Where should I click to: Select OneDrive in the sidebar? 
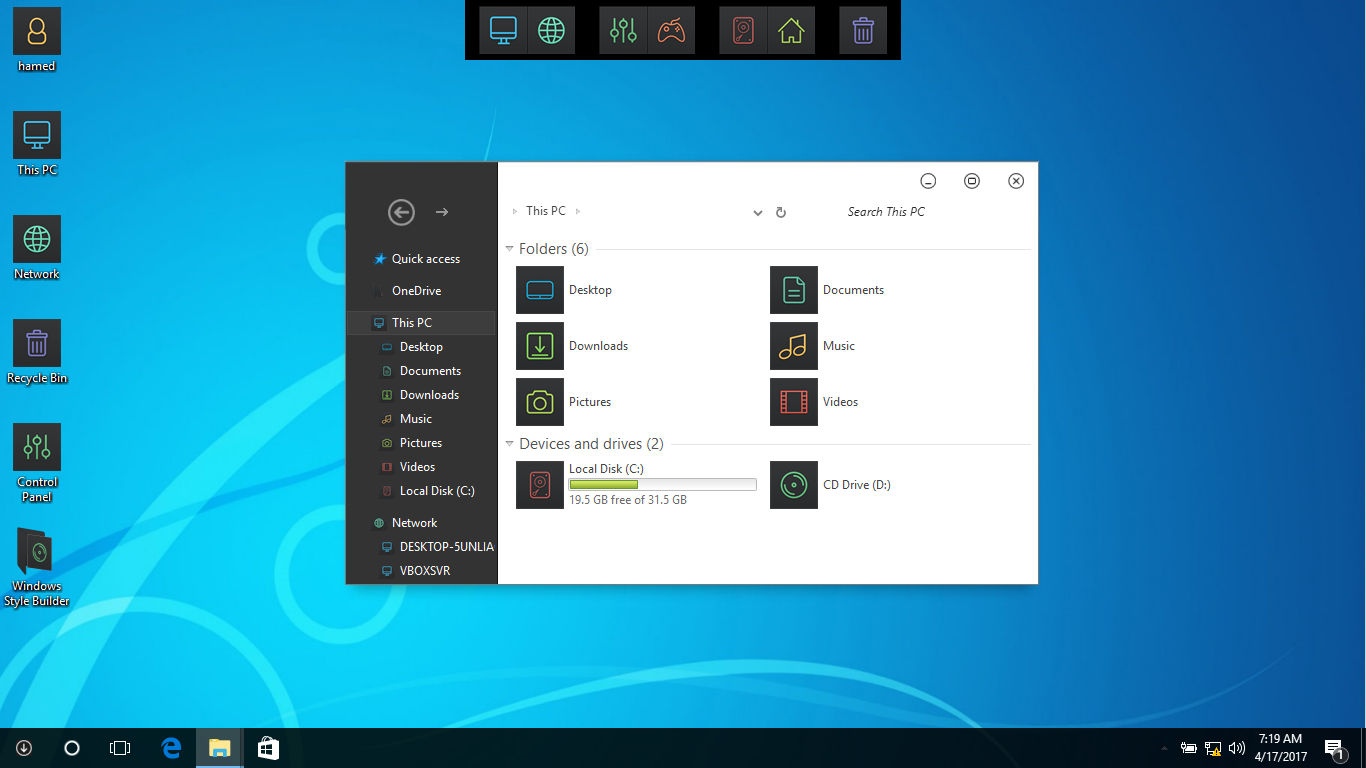pos(416,291)
